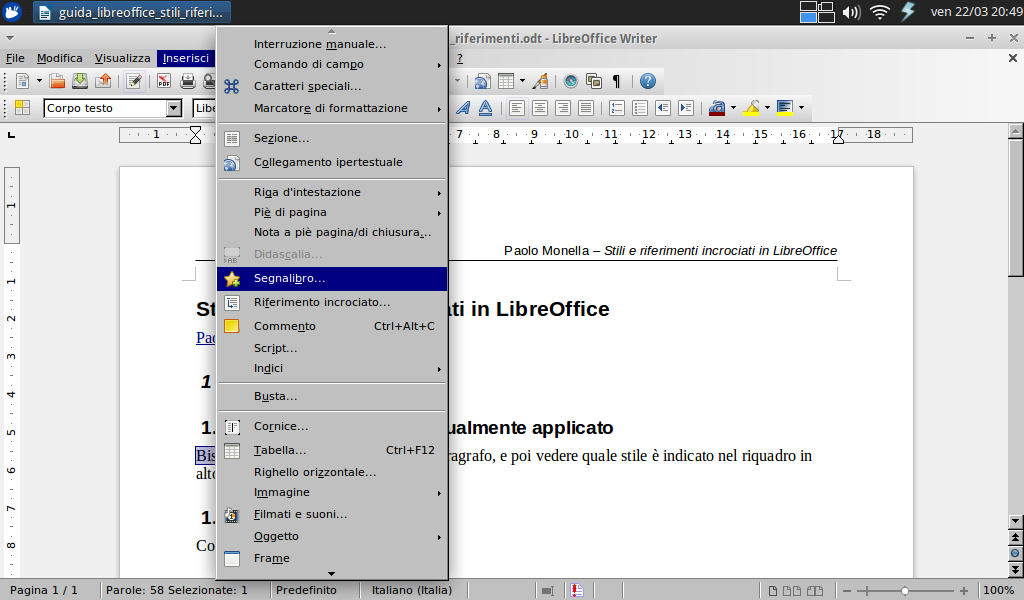This screenshot has width=1024, height=600.
Task: Choose Cornice menu entry
Action: 332,426
